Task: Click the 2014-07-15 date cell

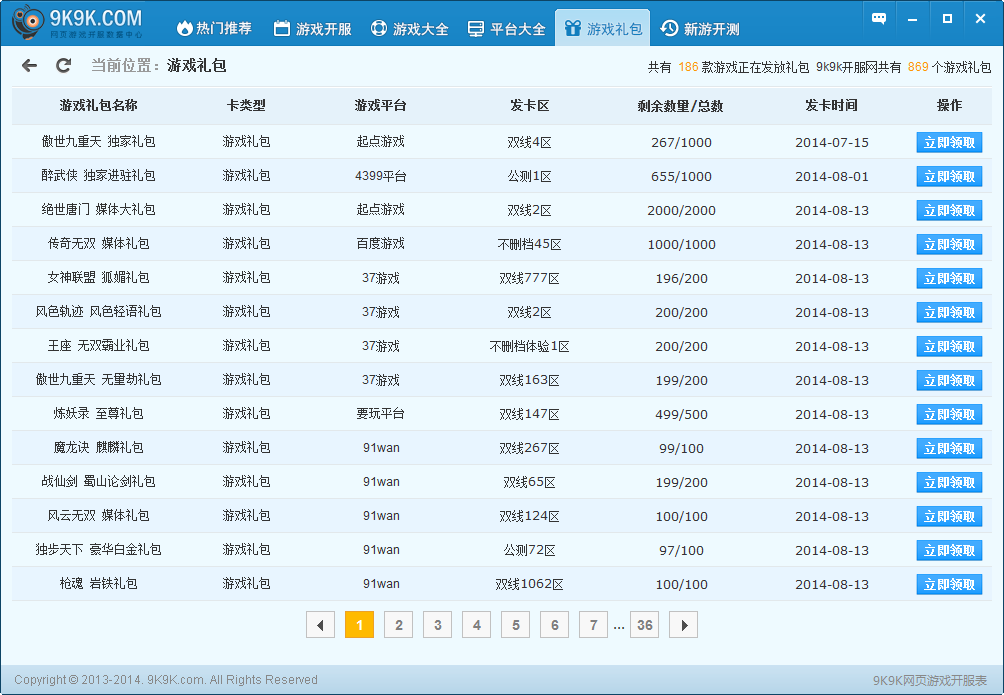Action: click(x=832, y=142)
